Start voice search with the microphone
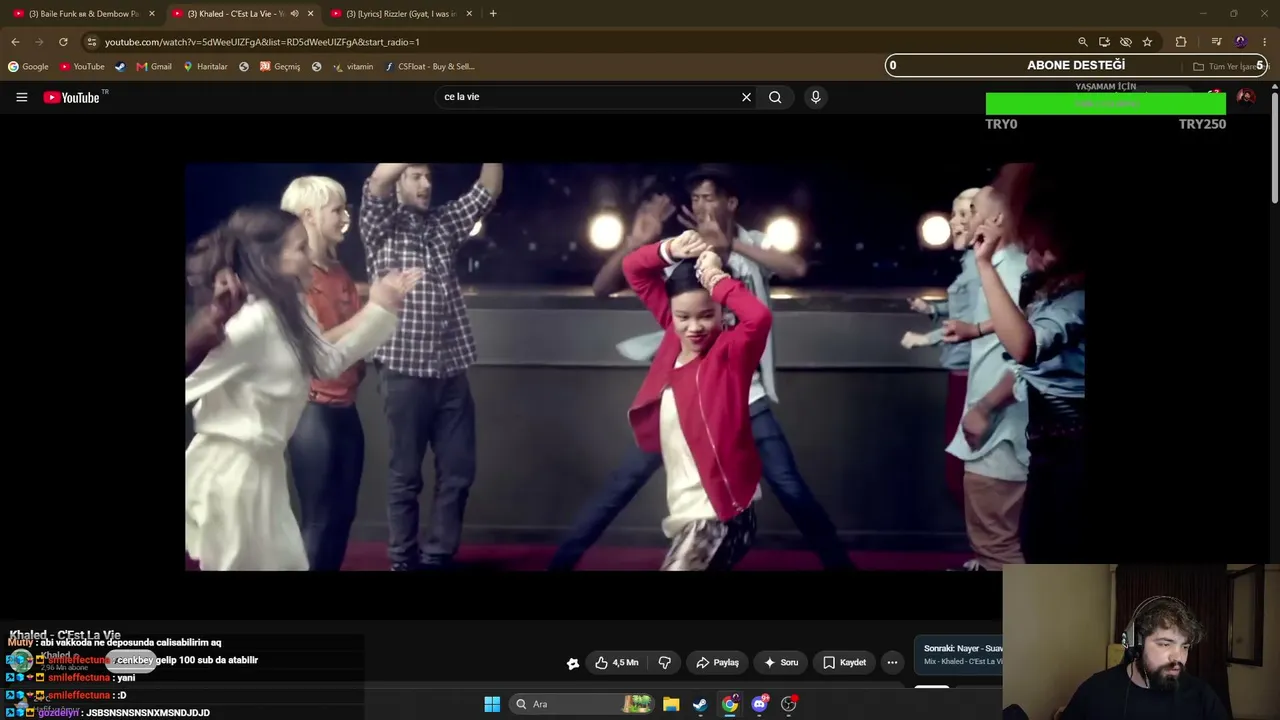The height and width of the screenshot is (720, 1280). (815, 97)
